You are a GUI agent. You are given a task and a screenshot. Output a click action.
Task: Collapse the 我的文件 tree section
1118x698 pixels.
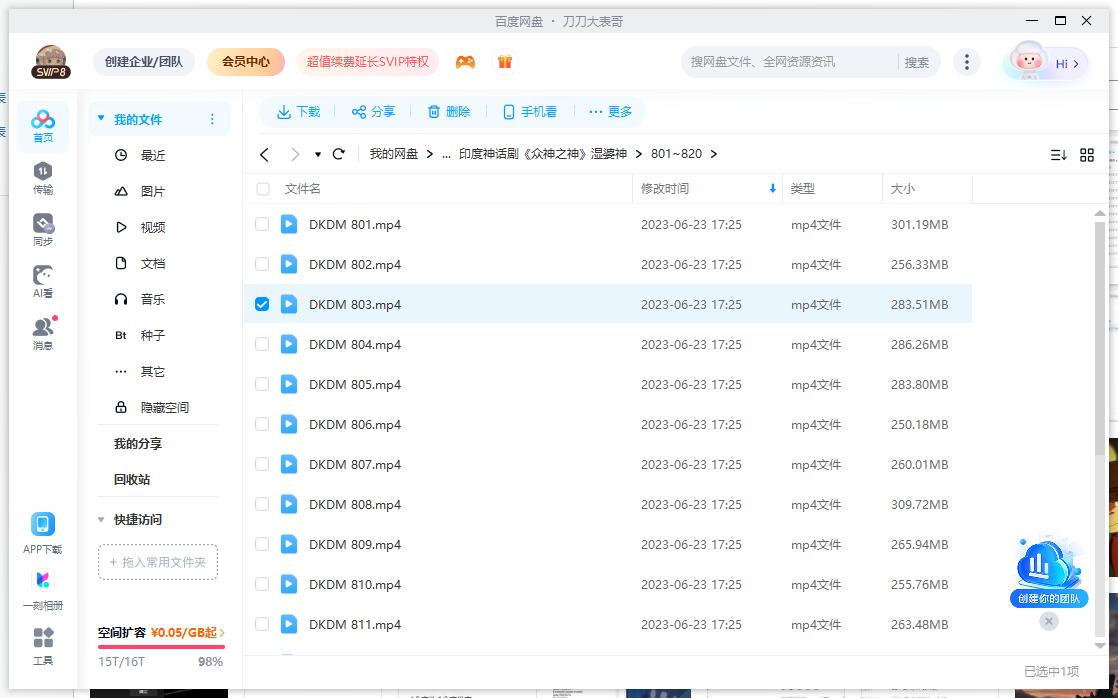coord(100,119)
